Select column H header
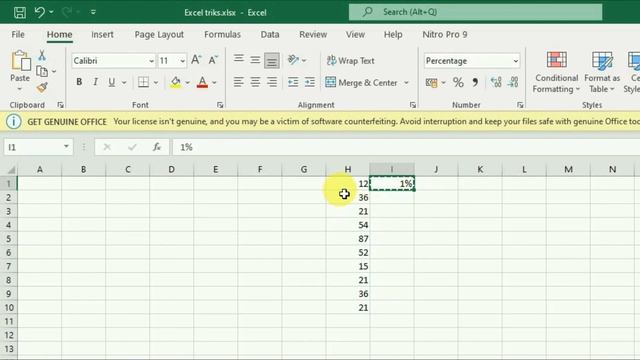 pos(348,169)
